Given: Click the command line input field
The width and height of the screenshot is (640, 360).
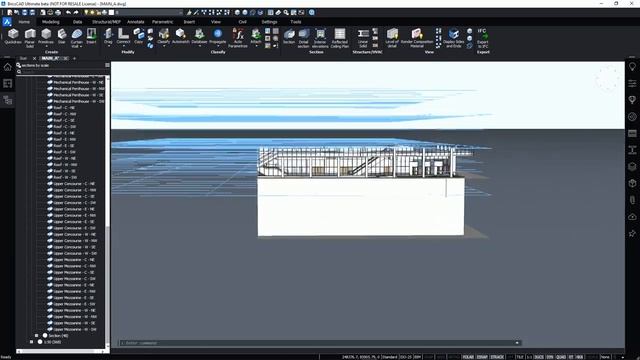Looking at the screenshot, I should tap(320, 343).
